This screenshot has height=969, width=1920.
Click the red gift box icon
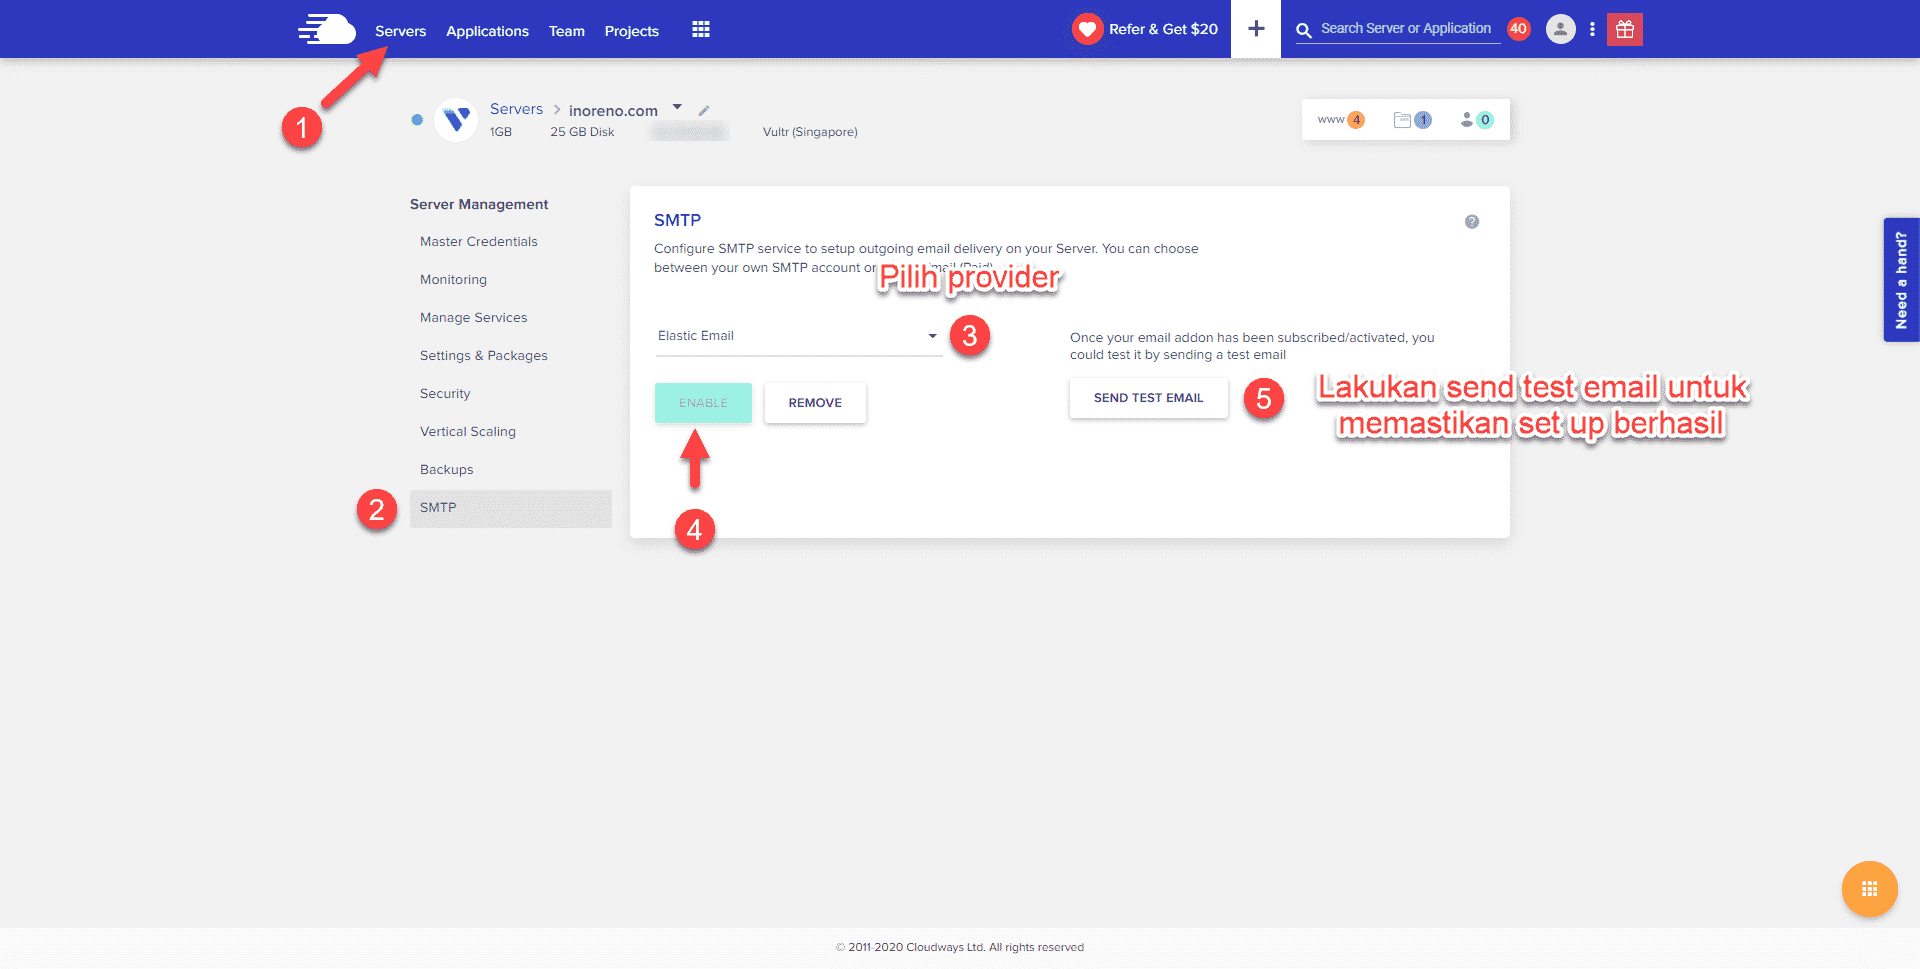pos(1625,29)
